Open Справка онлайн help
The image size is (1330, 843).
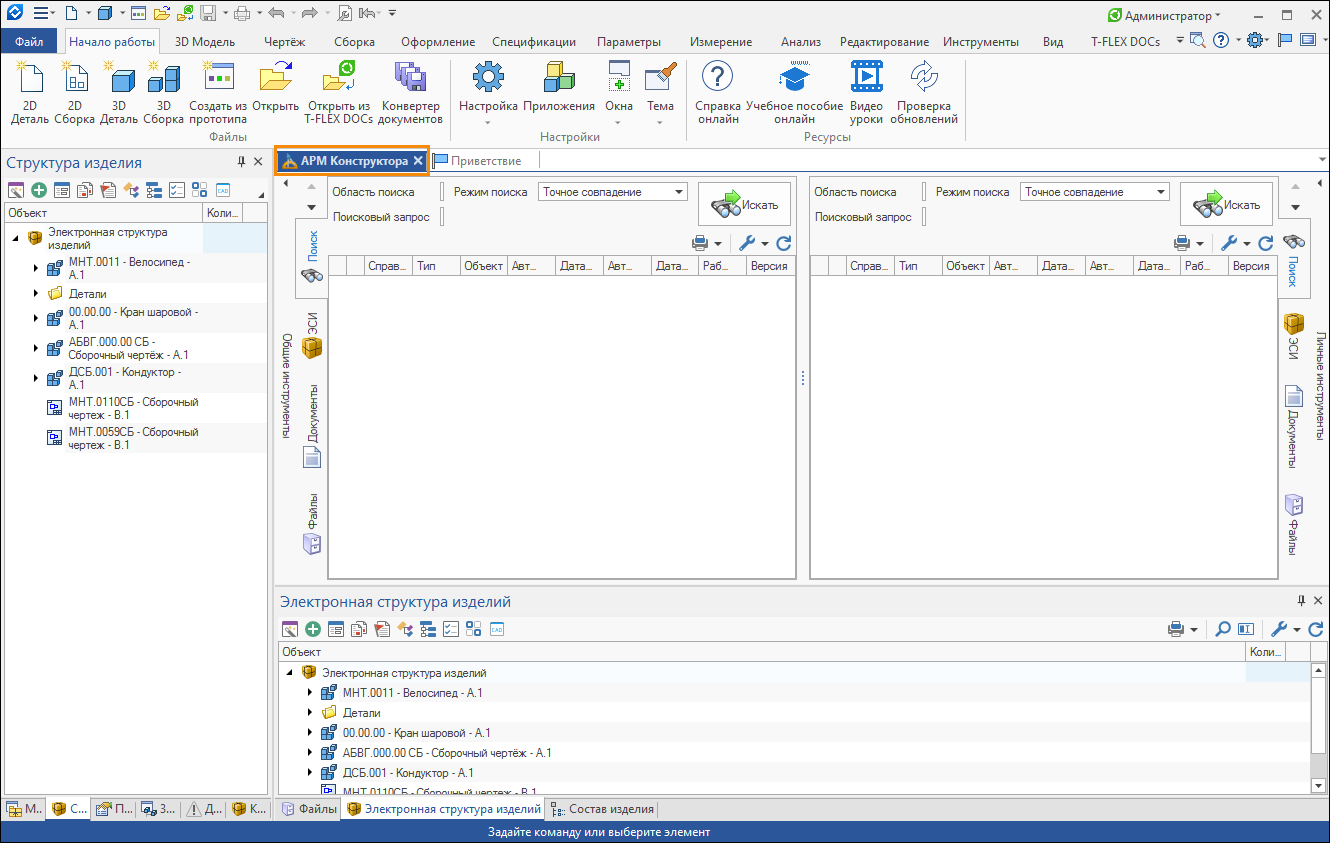[x=717, y=92]
